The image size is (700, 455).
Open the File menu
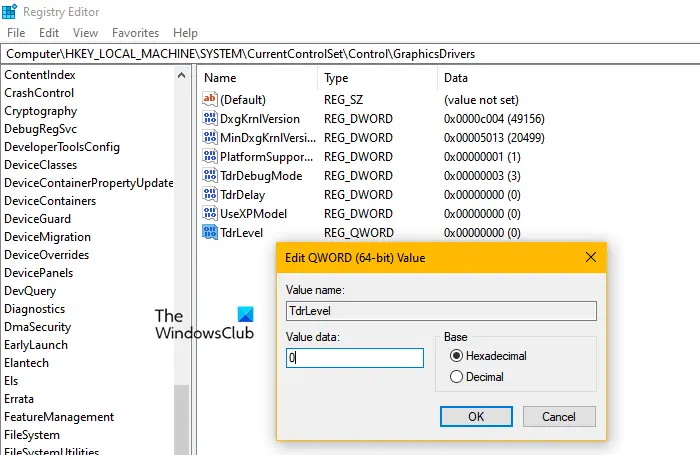(16, 33)
